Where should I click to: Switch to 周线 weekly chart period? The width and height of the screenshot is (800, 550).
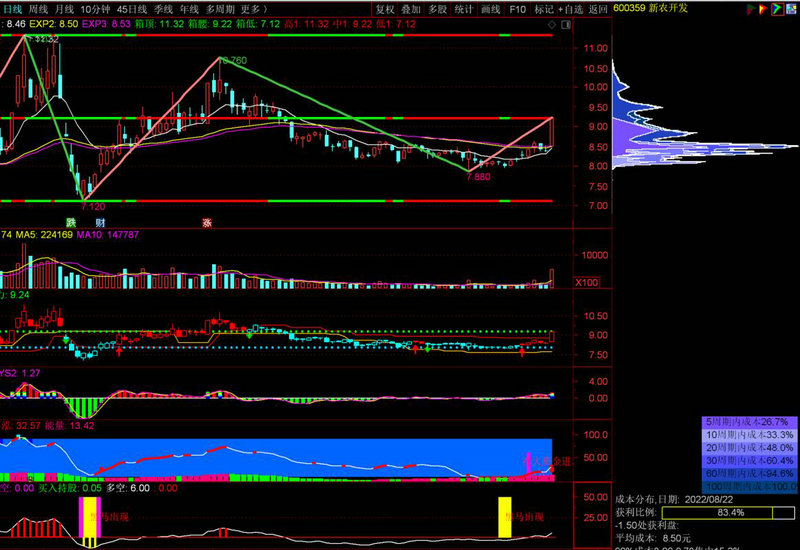click(38, 9)
